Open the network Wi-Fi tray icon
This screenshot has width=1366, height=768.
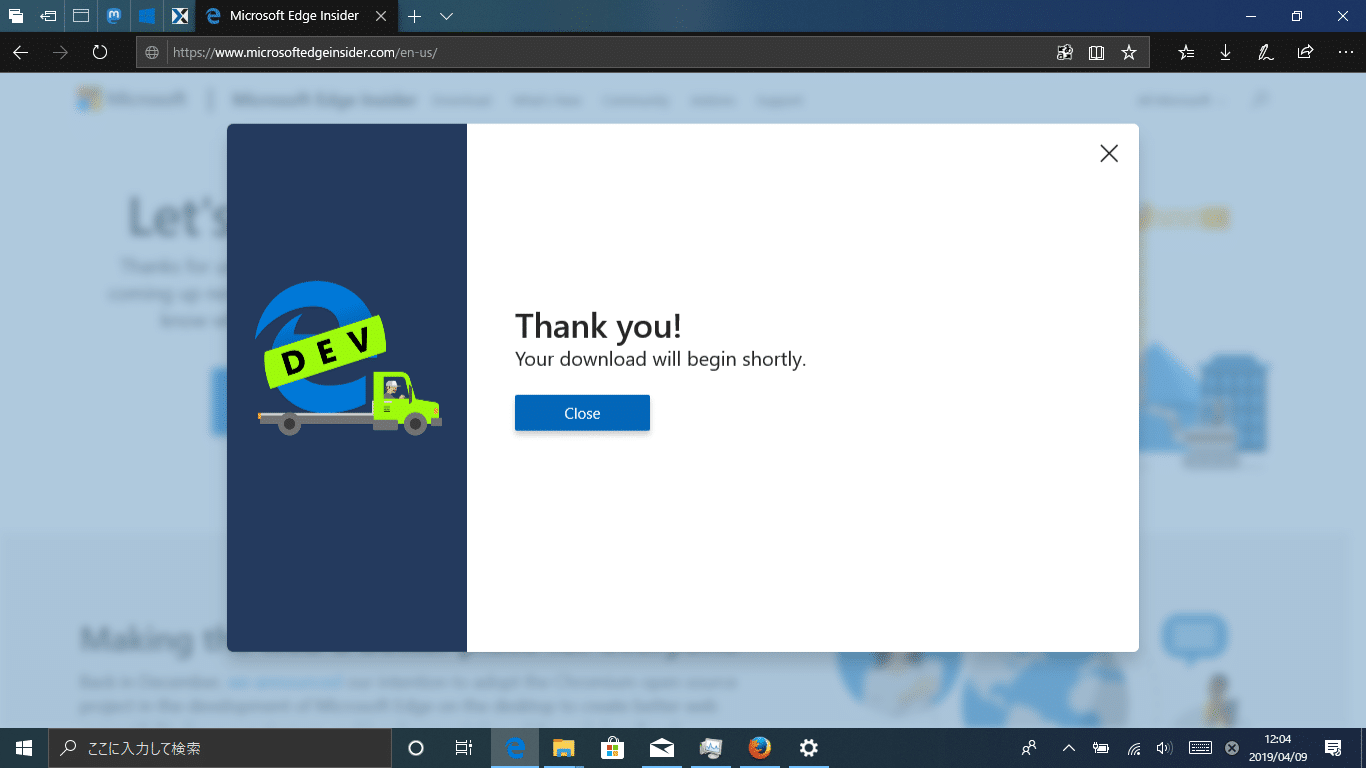tap(1134, 748)
